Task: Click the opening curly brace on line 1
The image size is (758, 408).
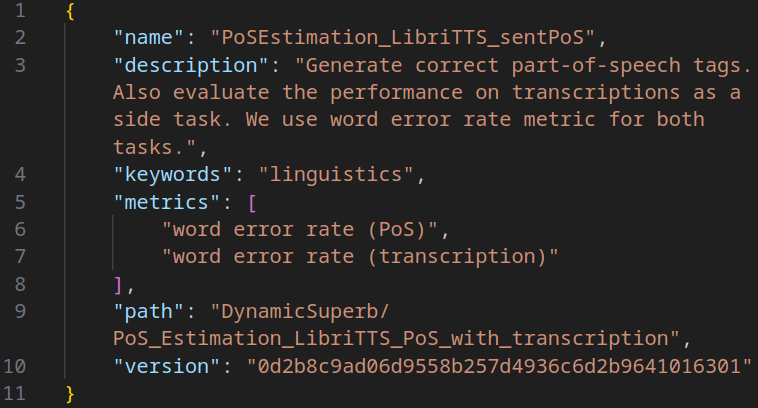Action: tap(69, 12)
